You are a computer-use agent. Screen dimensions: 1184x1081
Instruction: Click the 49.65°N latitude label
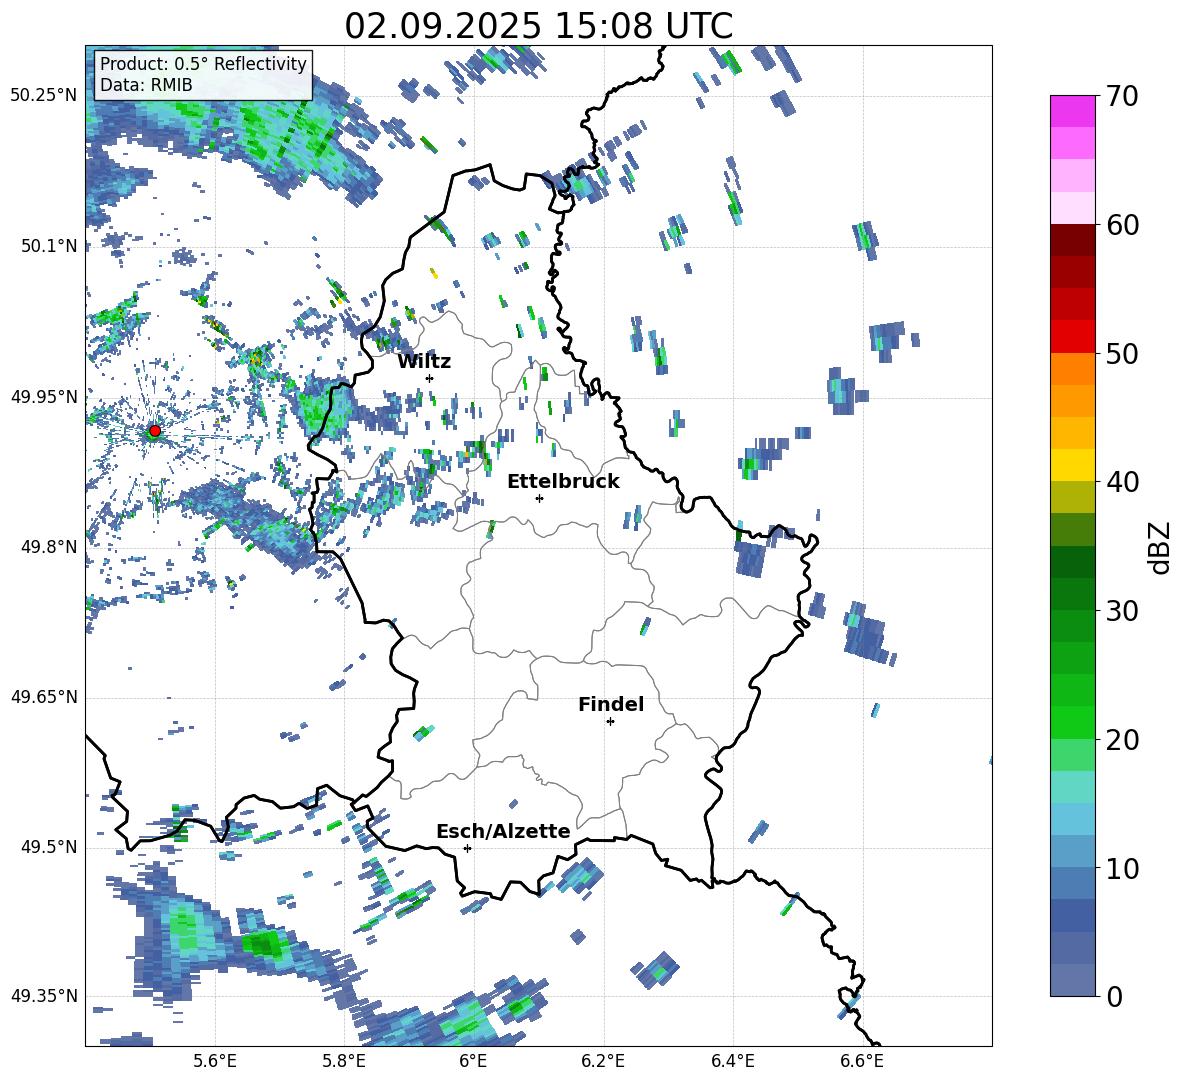[44, 697]
